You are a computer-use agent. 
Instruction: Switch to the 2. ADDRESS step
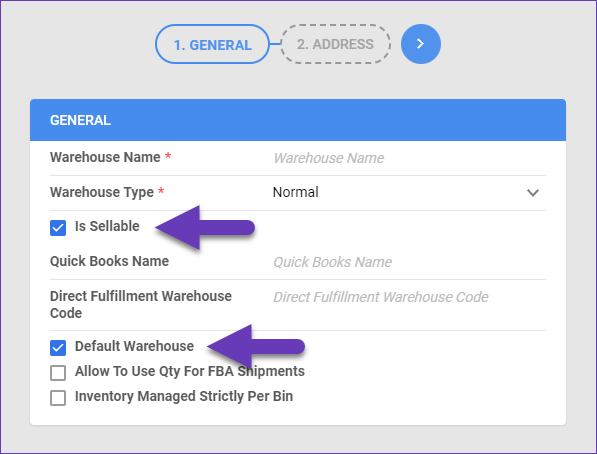(335, 44)
